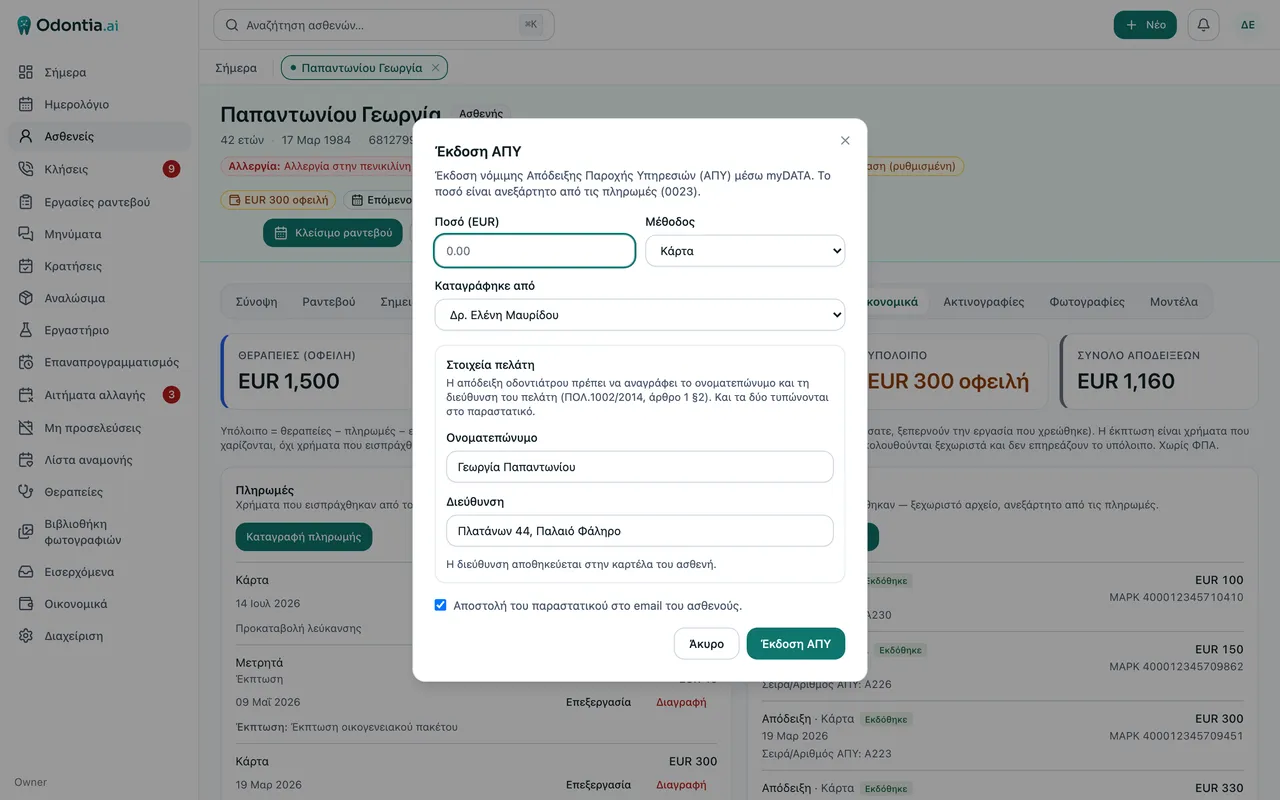This screenshot has width=1280, height=800.
Task: Switch to the Μοντέλα tab
Action: (x=1173, y=301)
